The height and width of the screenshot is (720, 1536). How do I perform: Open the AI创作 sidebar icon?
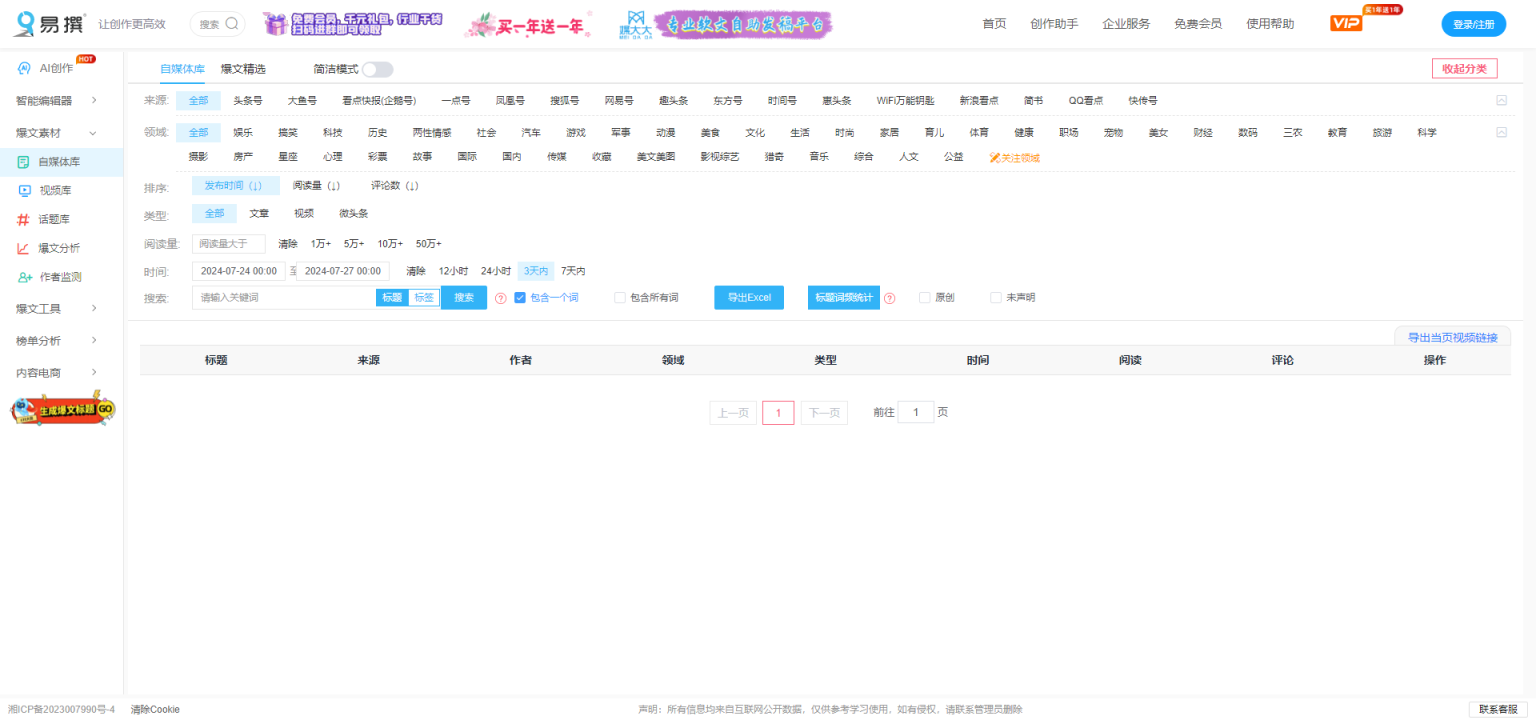[x=24, y=67]
